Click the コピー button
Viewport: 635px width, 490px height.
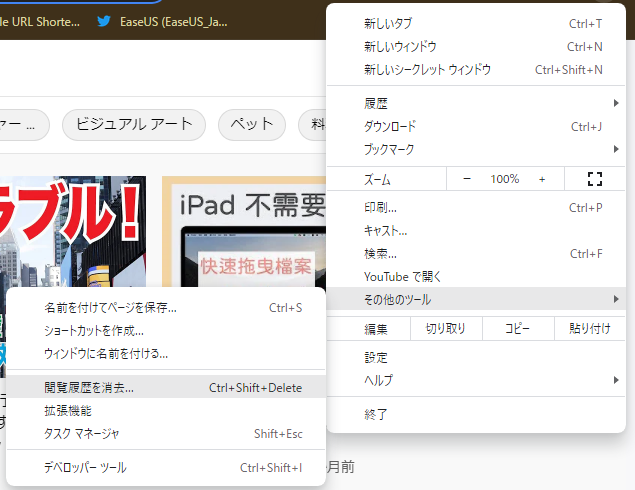(517, 328)
